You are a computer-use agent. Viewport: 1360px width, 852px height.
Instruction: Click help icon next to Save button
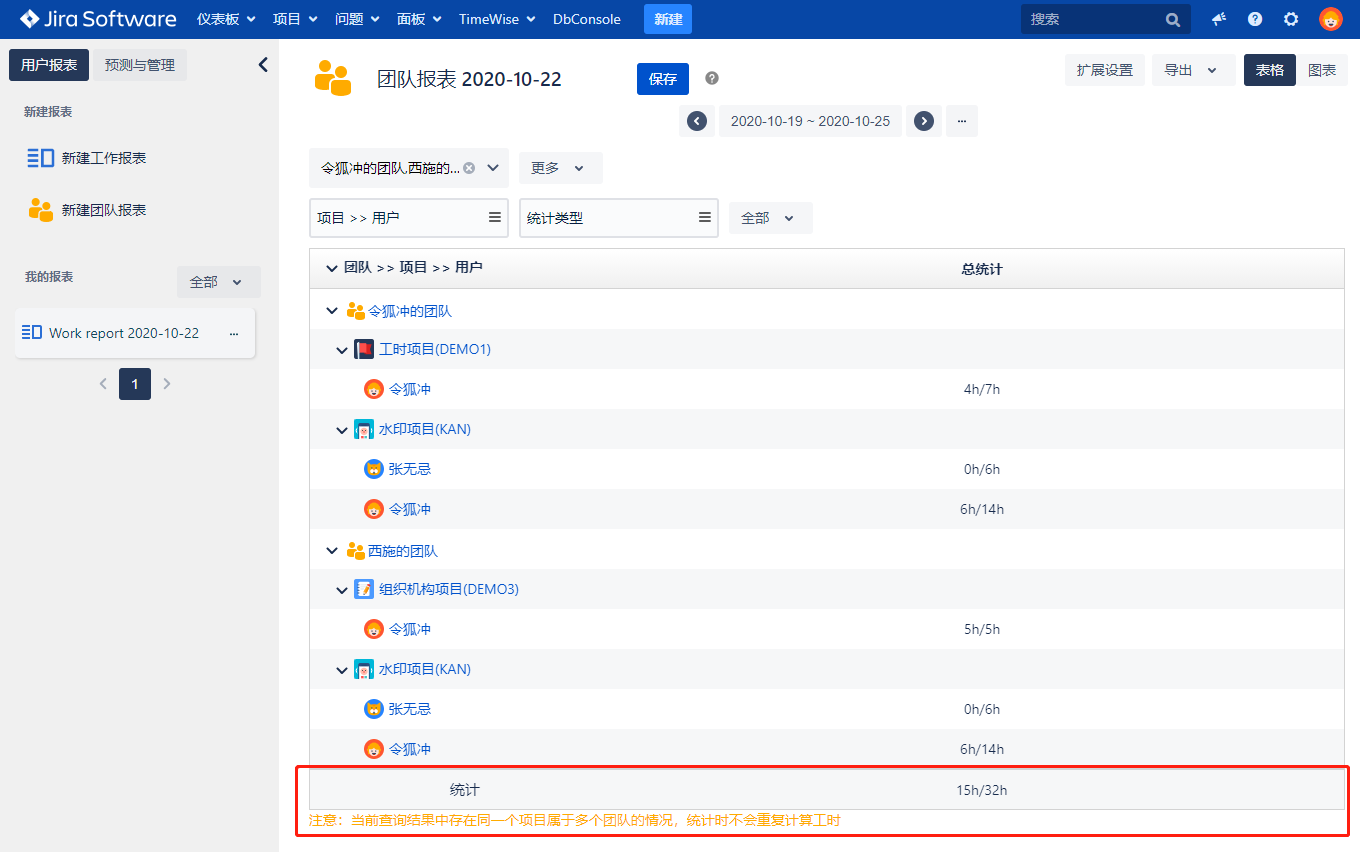coord(712,78)
